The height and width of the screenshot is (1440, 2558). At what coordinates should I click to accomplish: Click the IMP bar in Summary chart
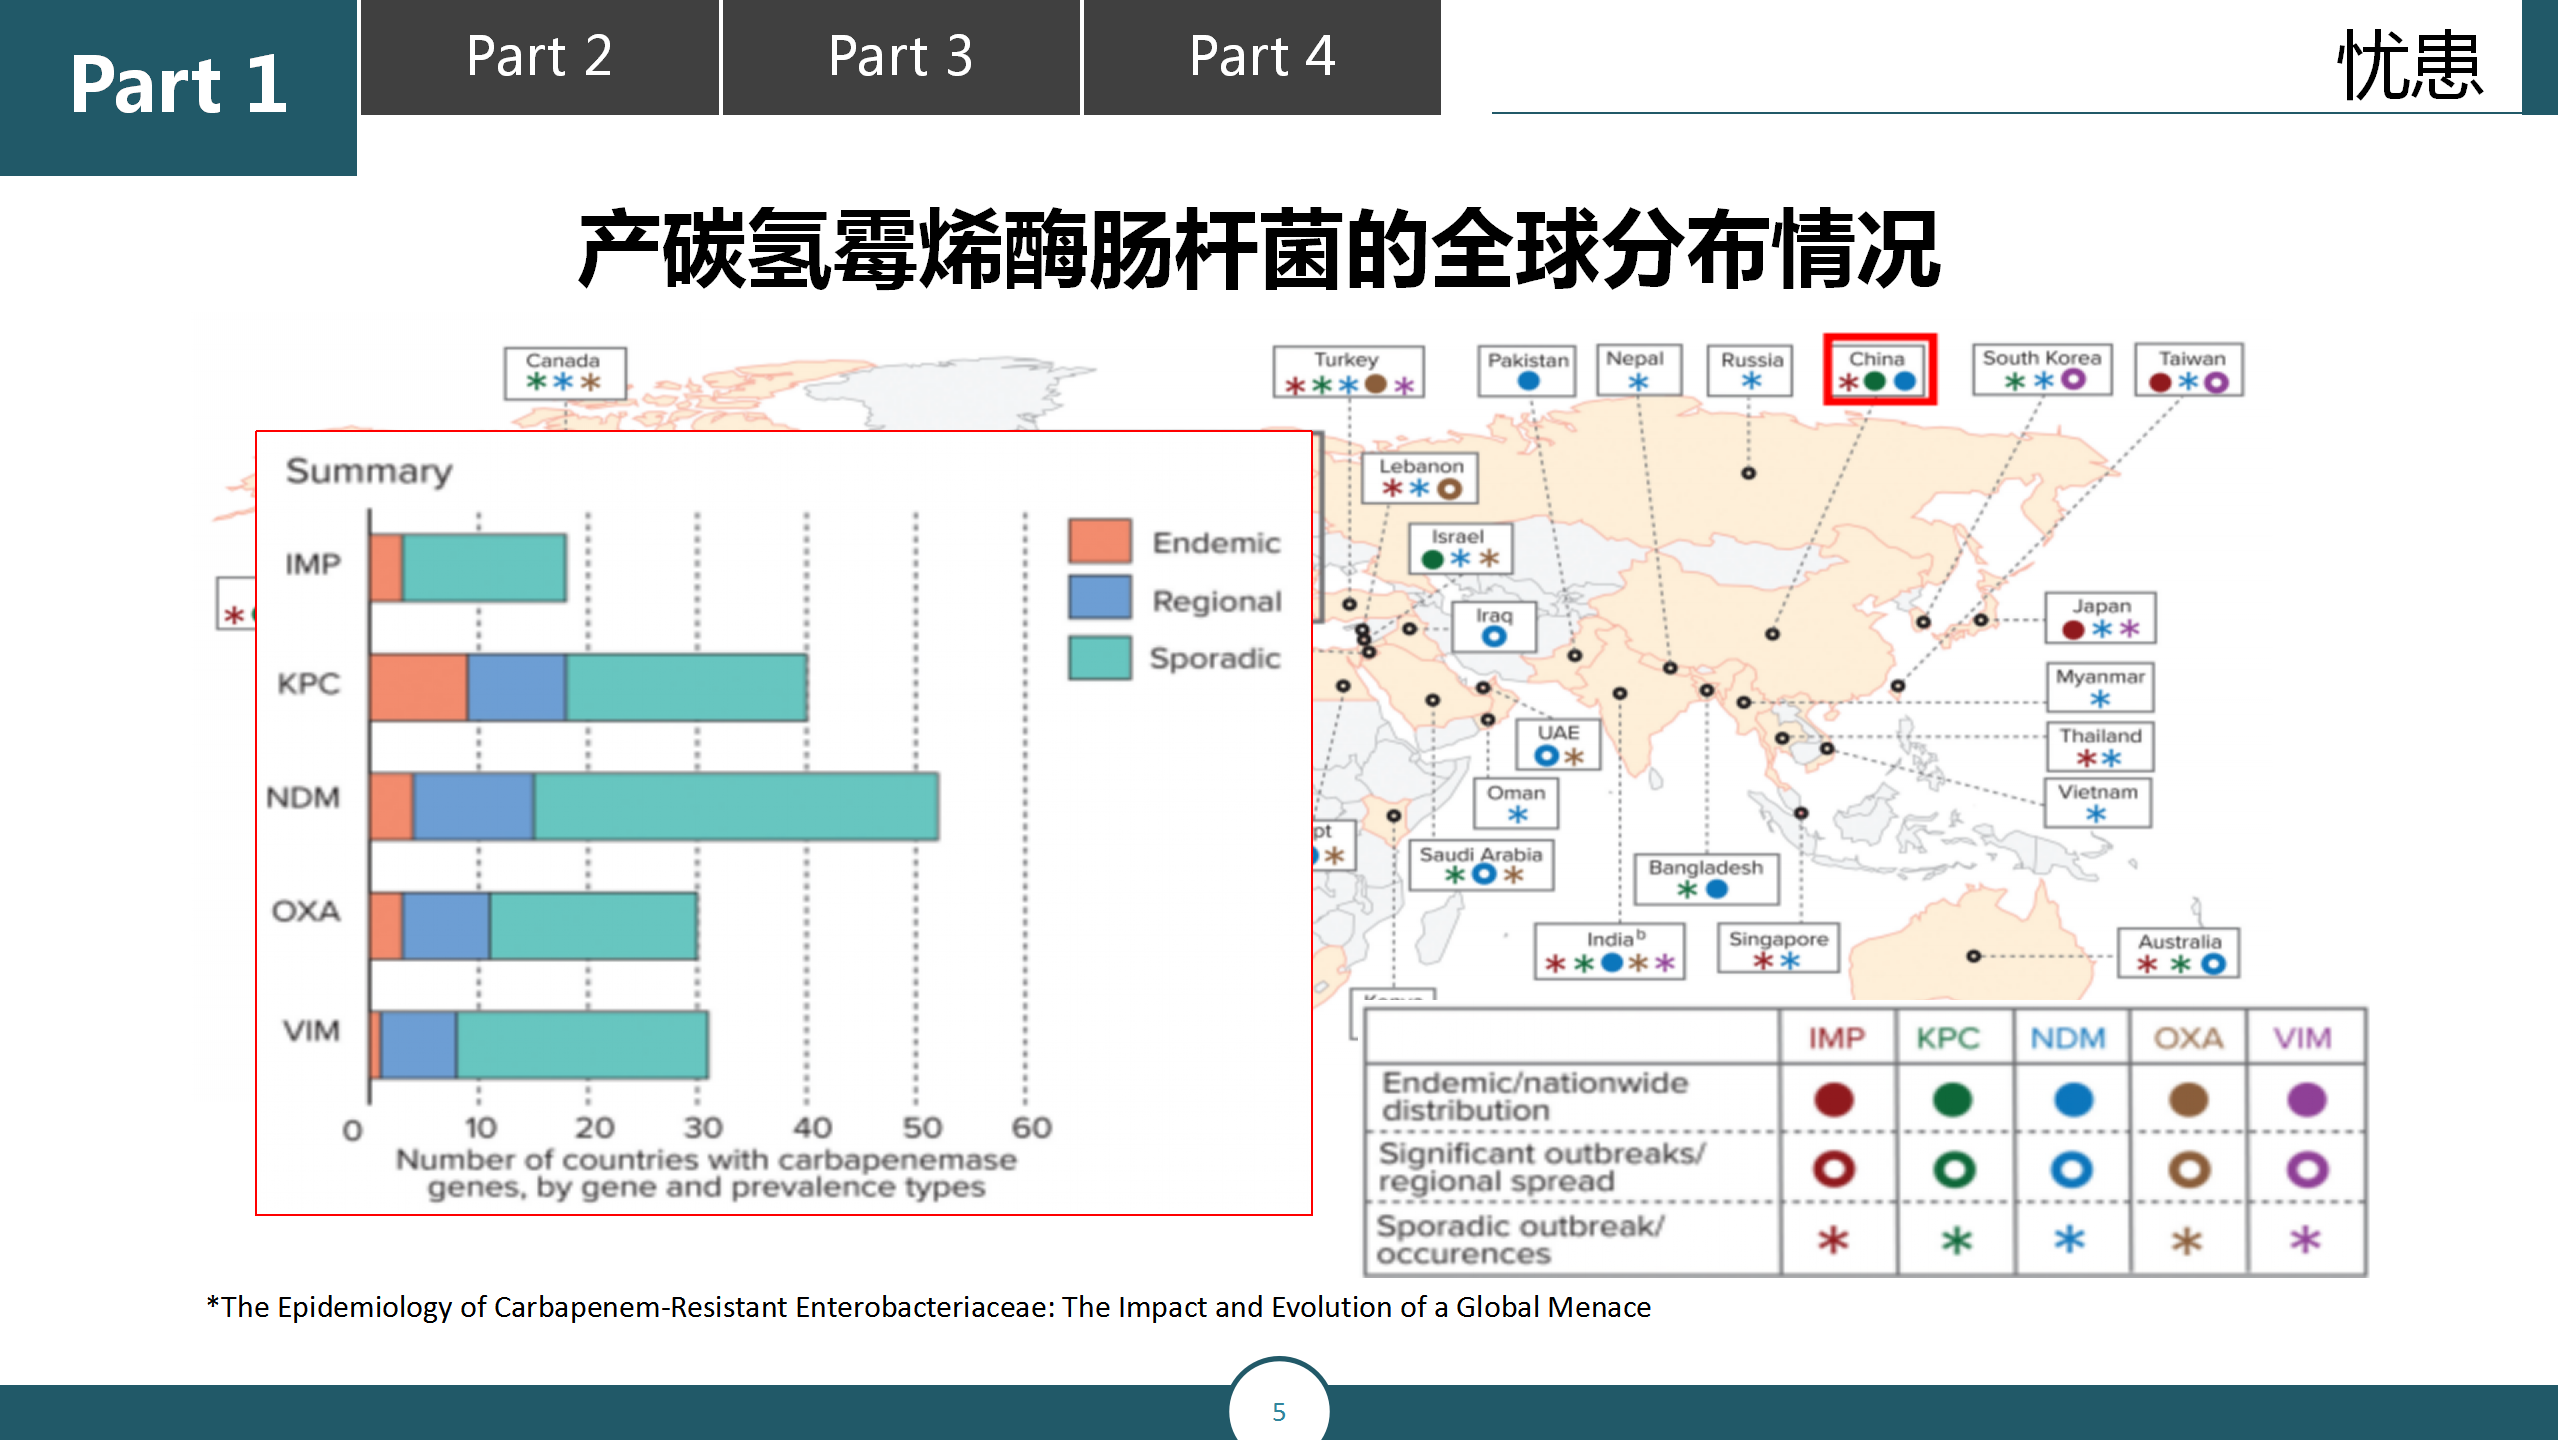click(468, 567)
